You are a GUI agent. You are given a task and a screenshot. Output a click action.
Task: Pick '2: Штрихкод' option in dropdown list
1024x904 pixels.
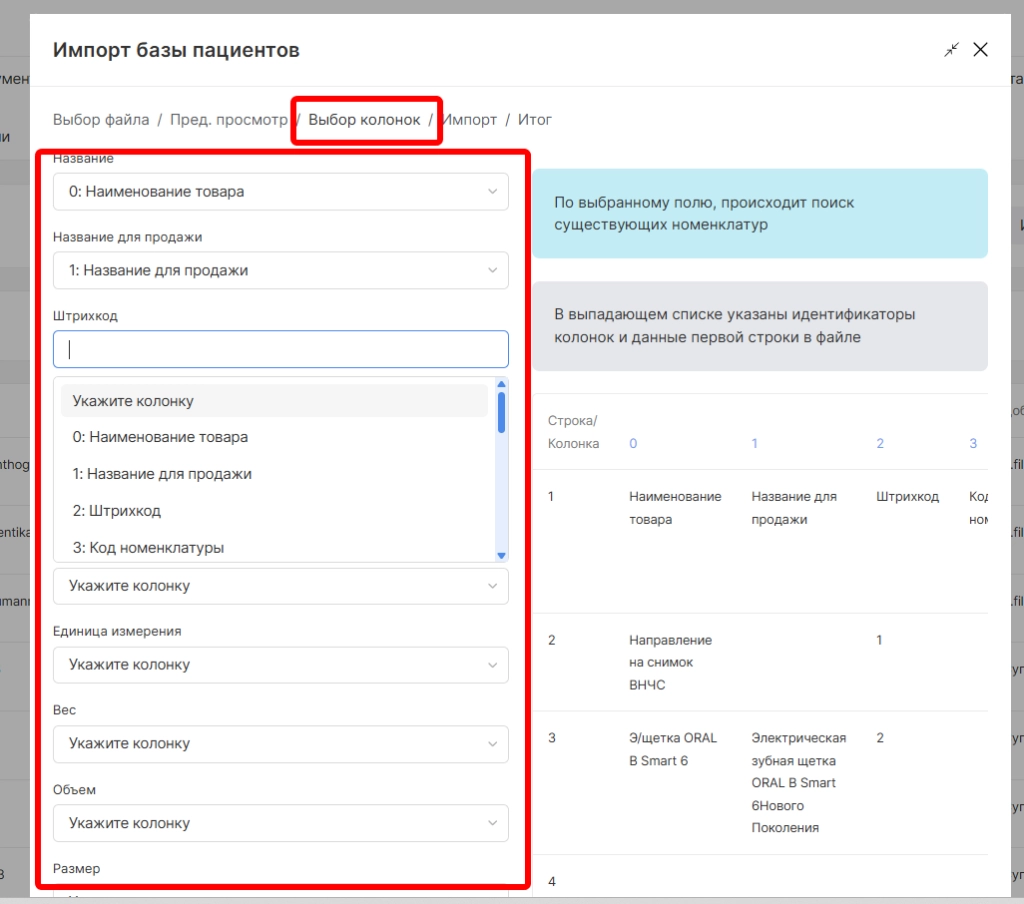[x=117, y=511]
